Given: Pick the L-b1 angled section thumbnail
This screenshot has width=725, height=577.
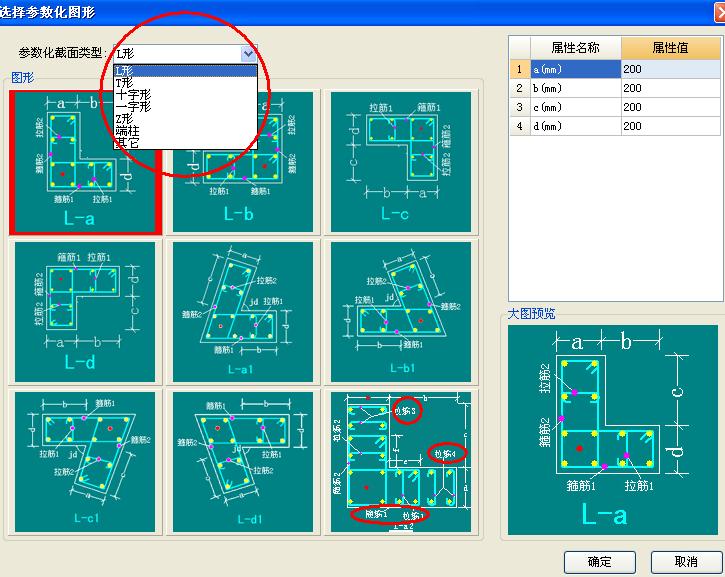Looking at the screenshot, I should pyautogui.click(x=401, y=312).
